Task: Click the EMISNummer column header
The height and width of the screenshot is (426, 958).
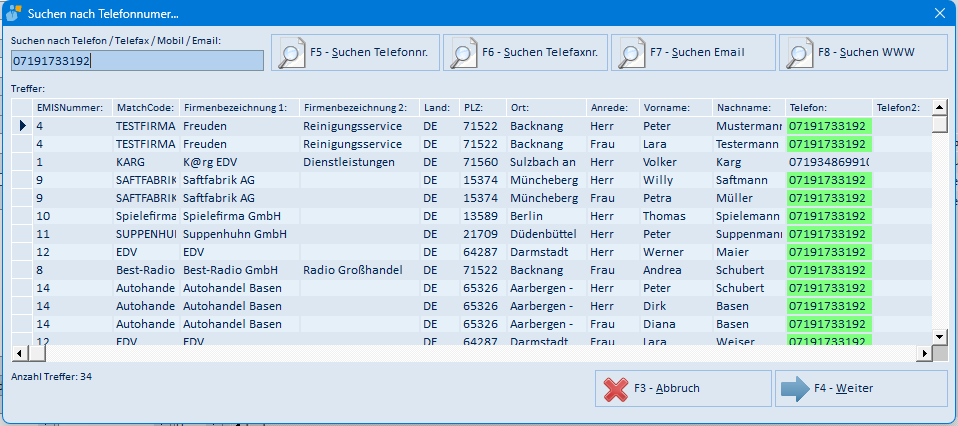Action: [x=74, y=108]
